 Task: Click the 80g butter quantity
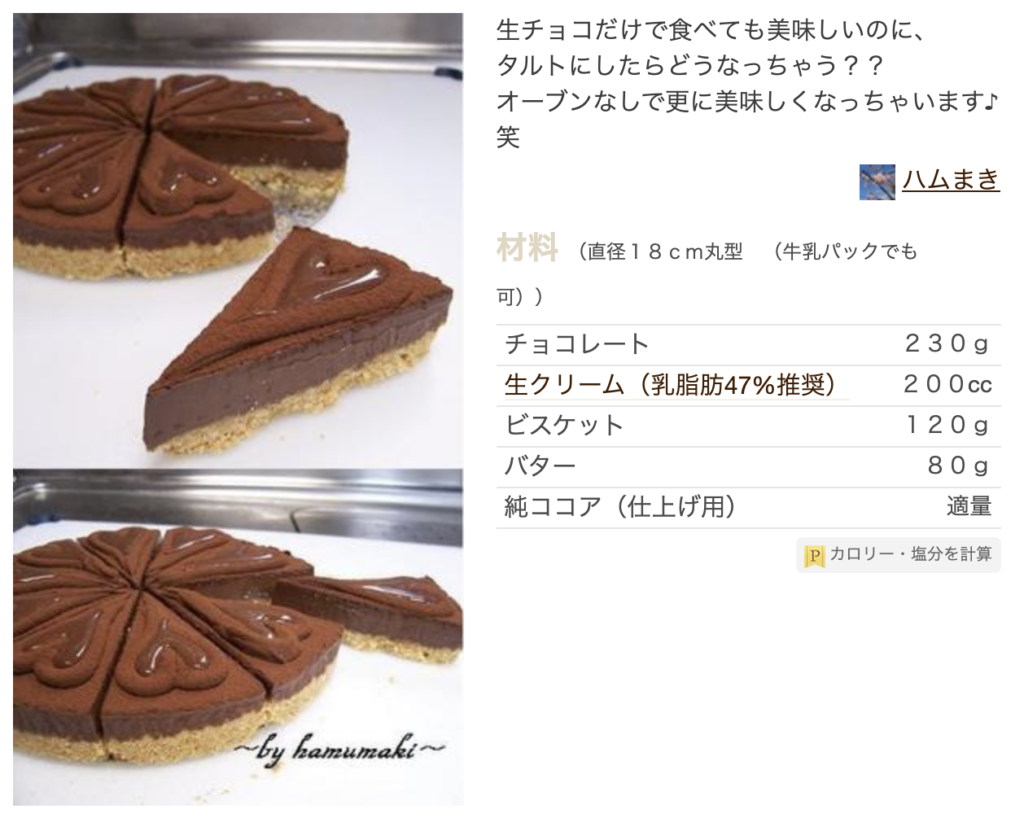pyautogui.click(x=958, y=466)
